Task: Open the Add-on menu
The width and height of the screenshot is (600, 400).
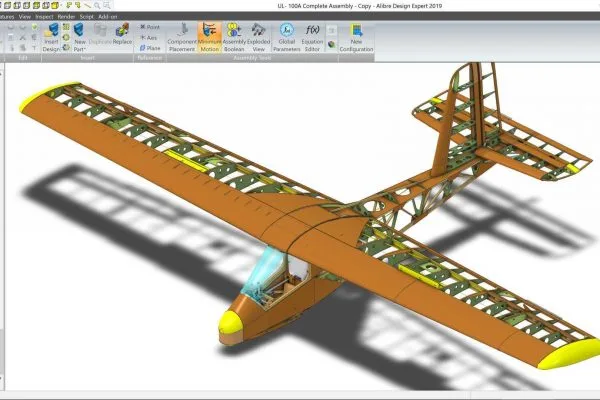Action: [108, 17]
